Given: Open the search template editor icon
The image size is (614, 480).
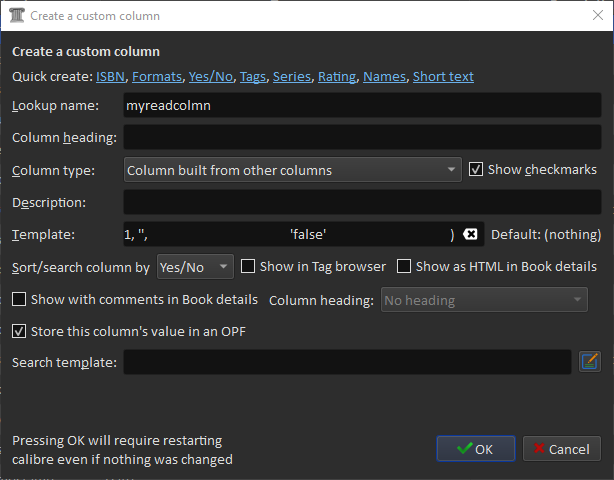Looking at the screenshot, I should [590, 361].
